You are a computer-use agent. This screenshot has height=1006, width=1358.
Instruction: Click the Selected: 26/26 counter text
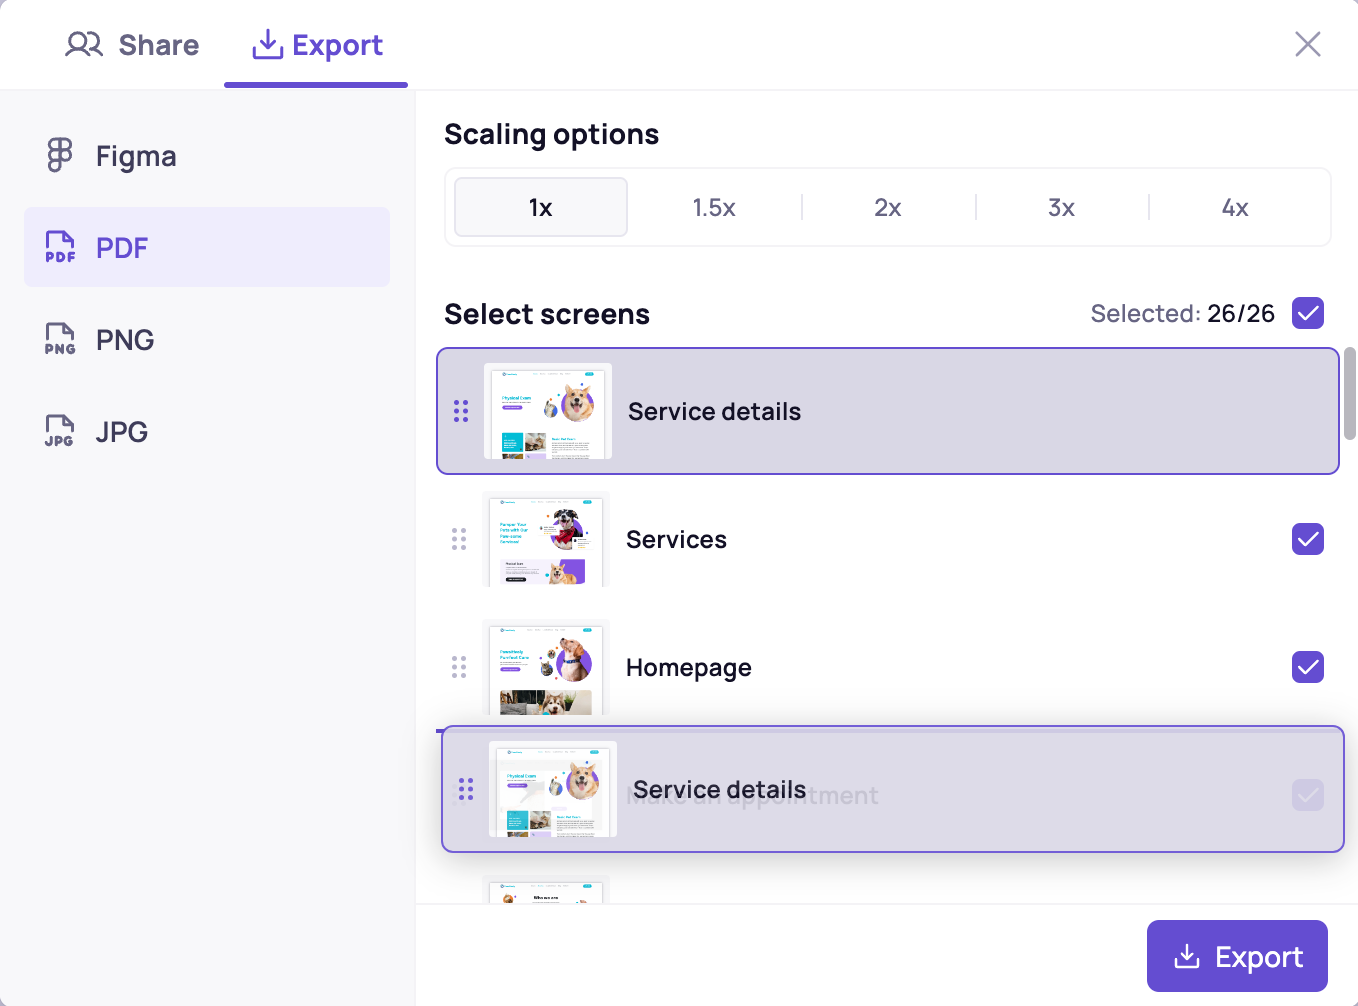pos(1182,313)
